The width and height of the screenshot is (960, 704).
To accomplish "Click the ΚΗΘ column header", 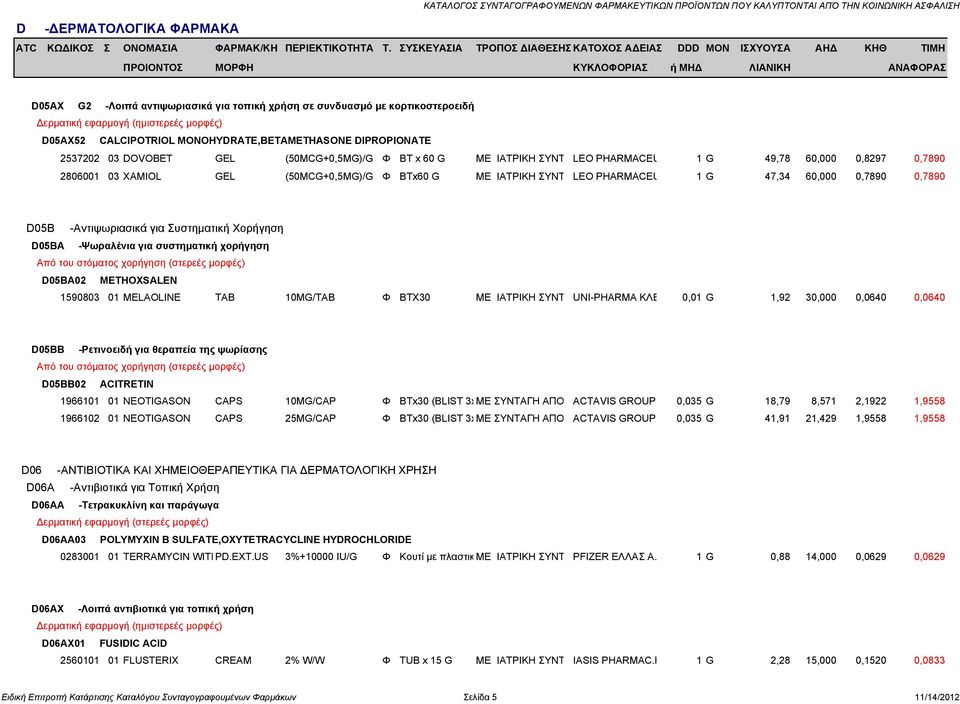I will click(876, 48).
